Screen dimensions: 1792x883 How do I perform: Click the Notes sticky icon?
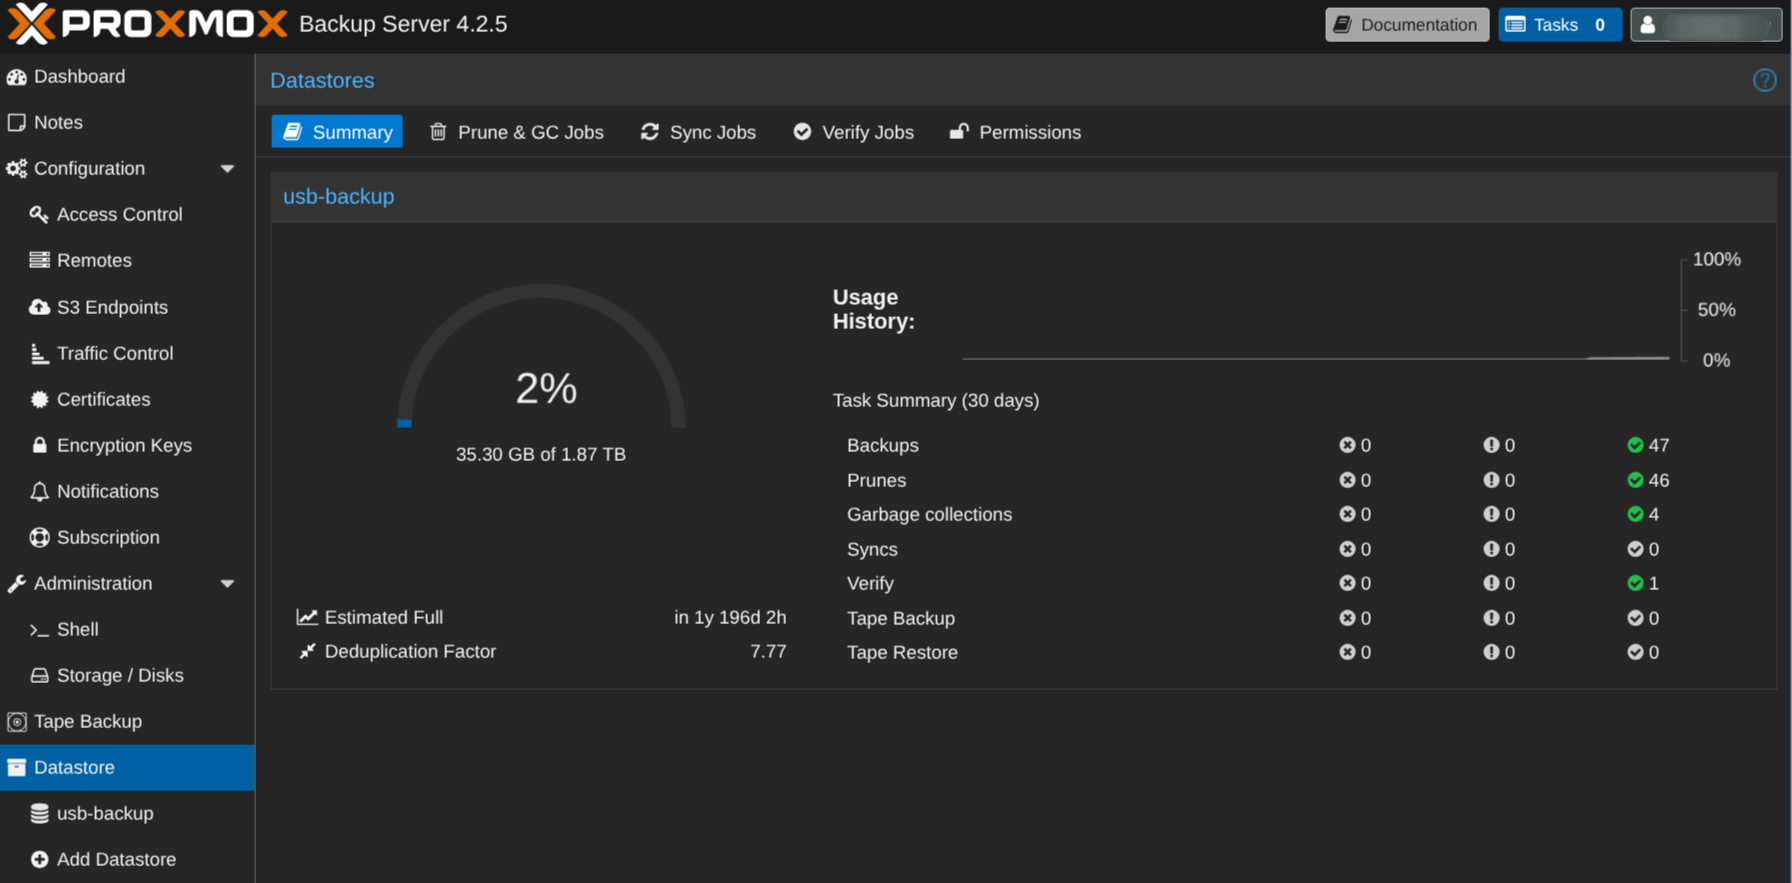(17, 123)
